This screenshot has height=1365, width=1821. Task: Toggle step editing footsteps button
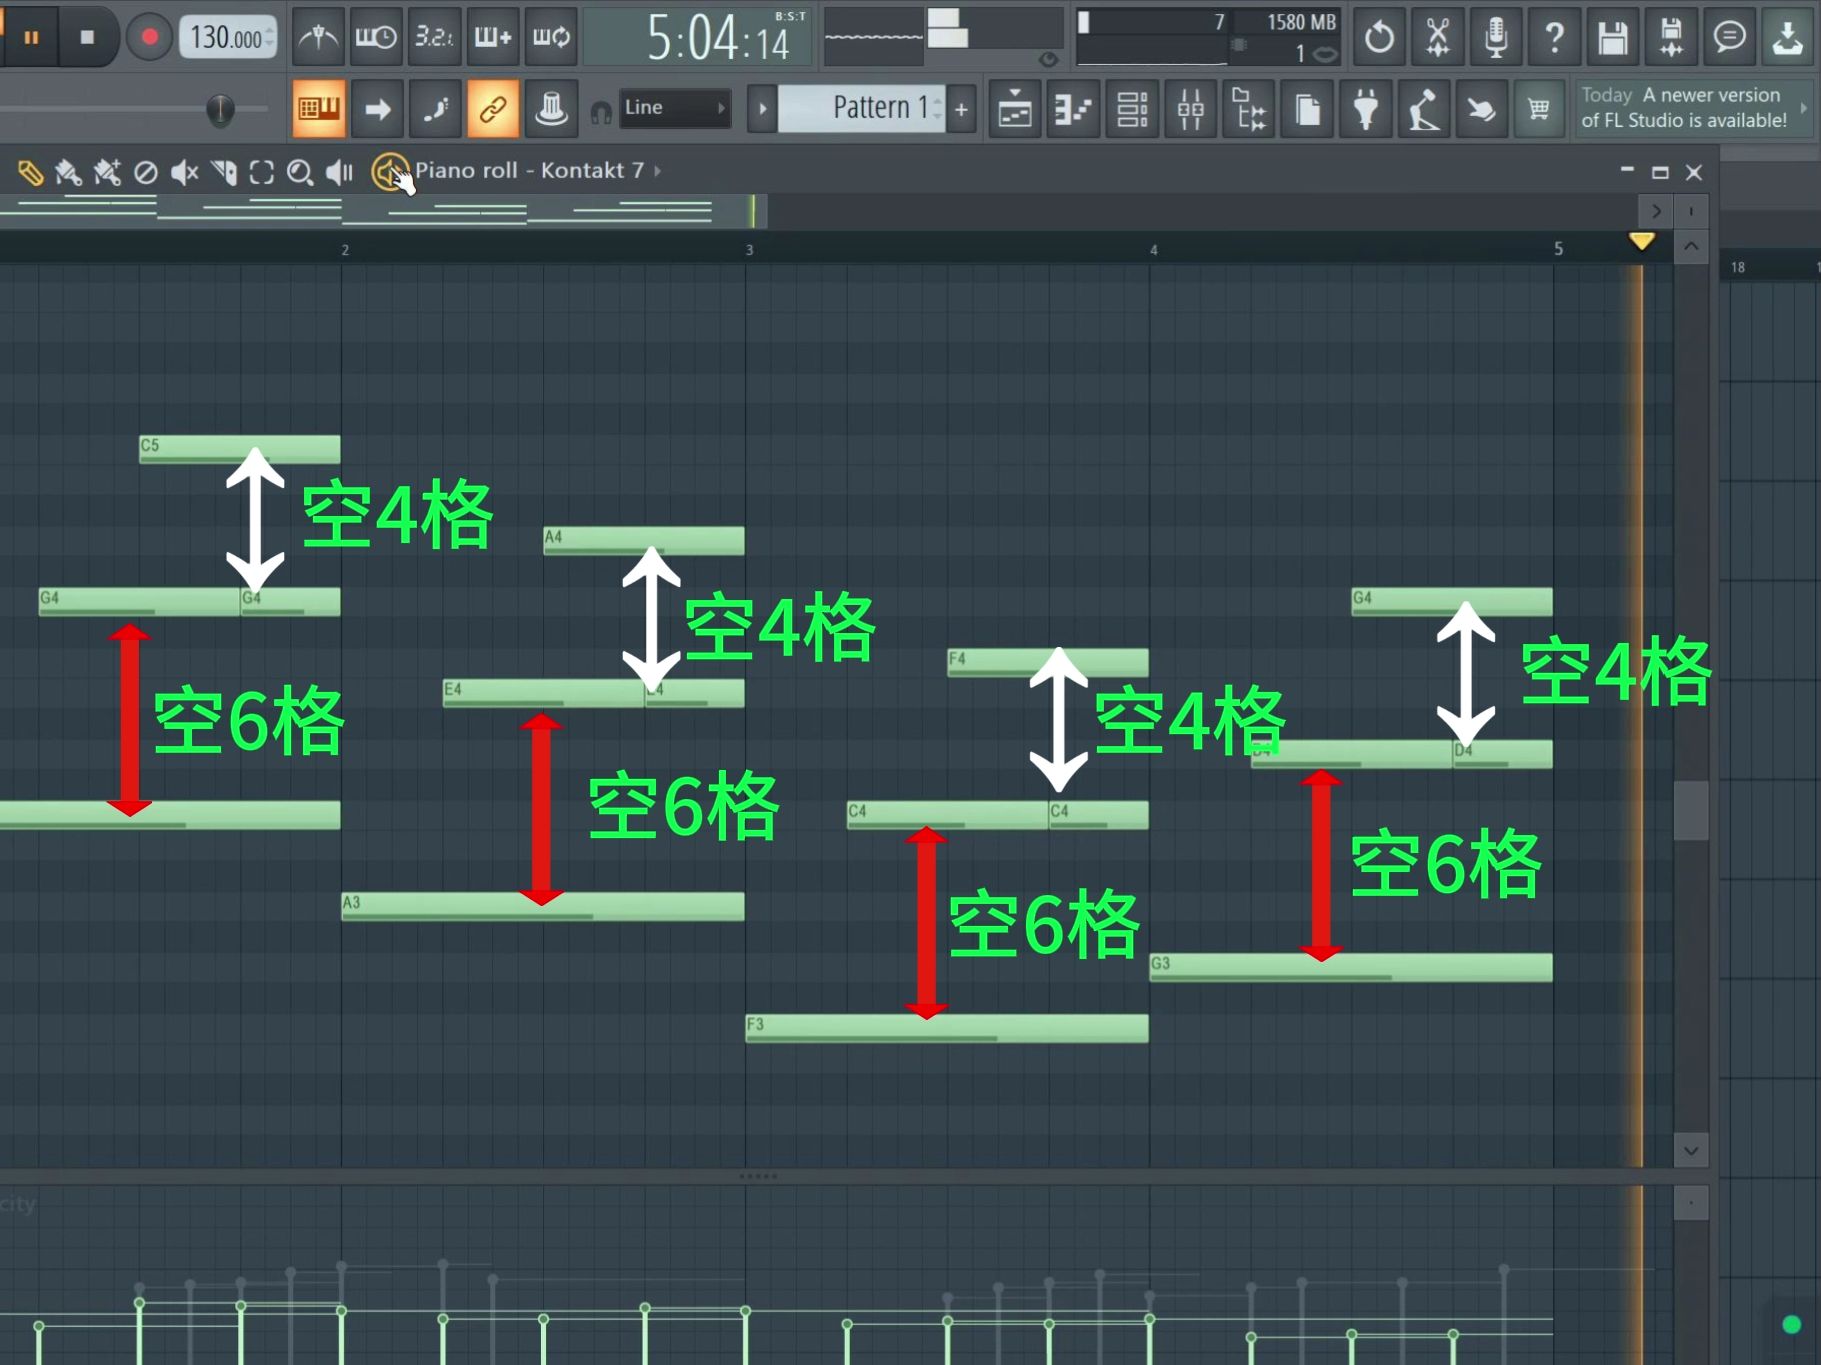point(435,108)
